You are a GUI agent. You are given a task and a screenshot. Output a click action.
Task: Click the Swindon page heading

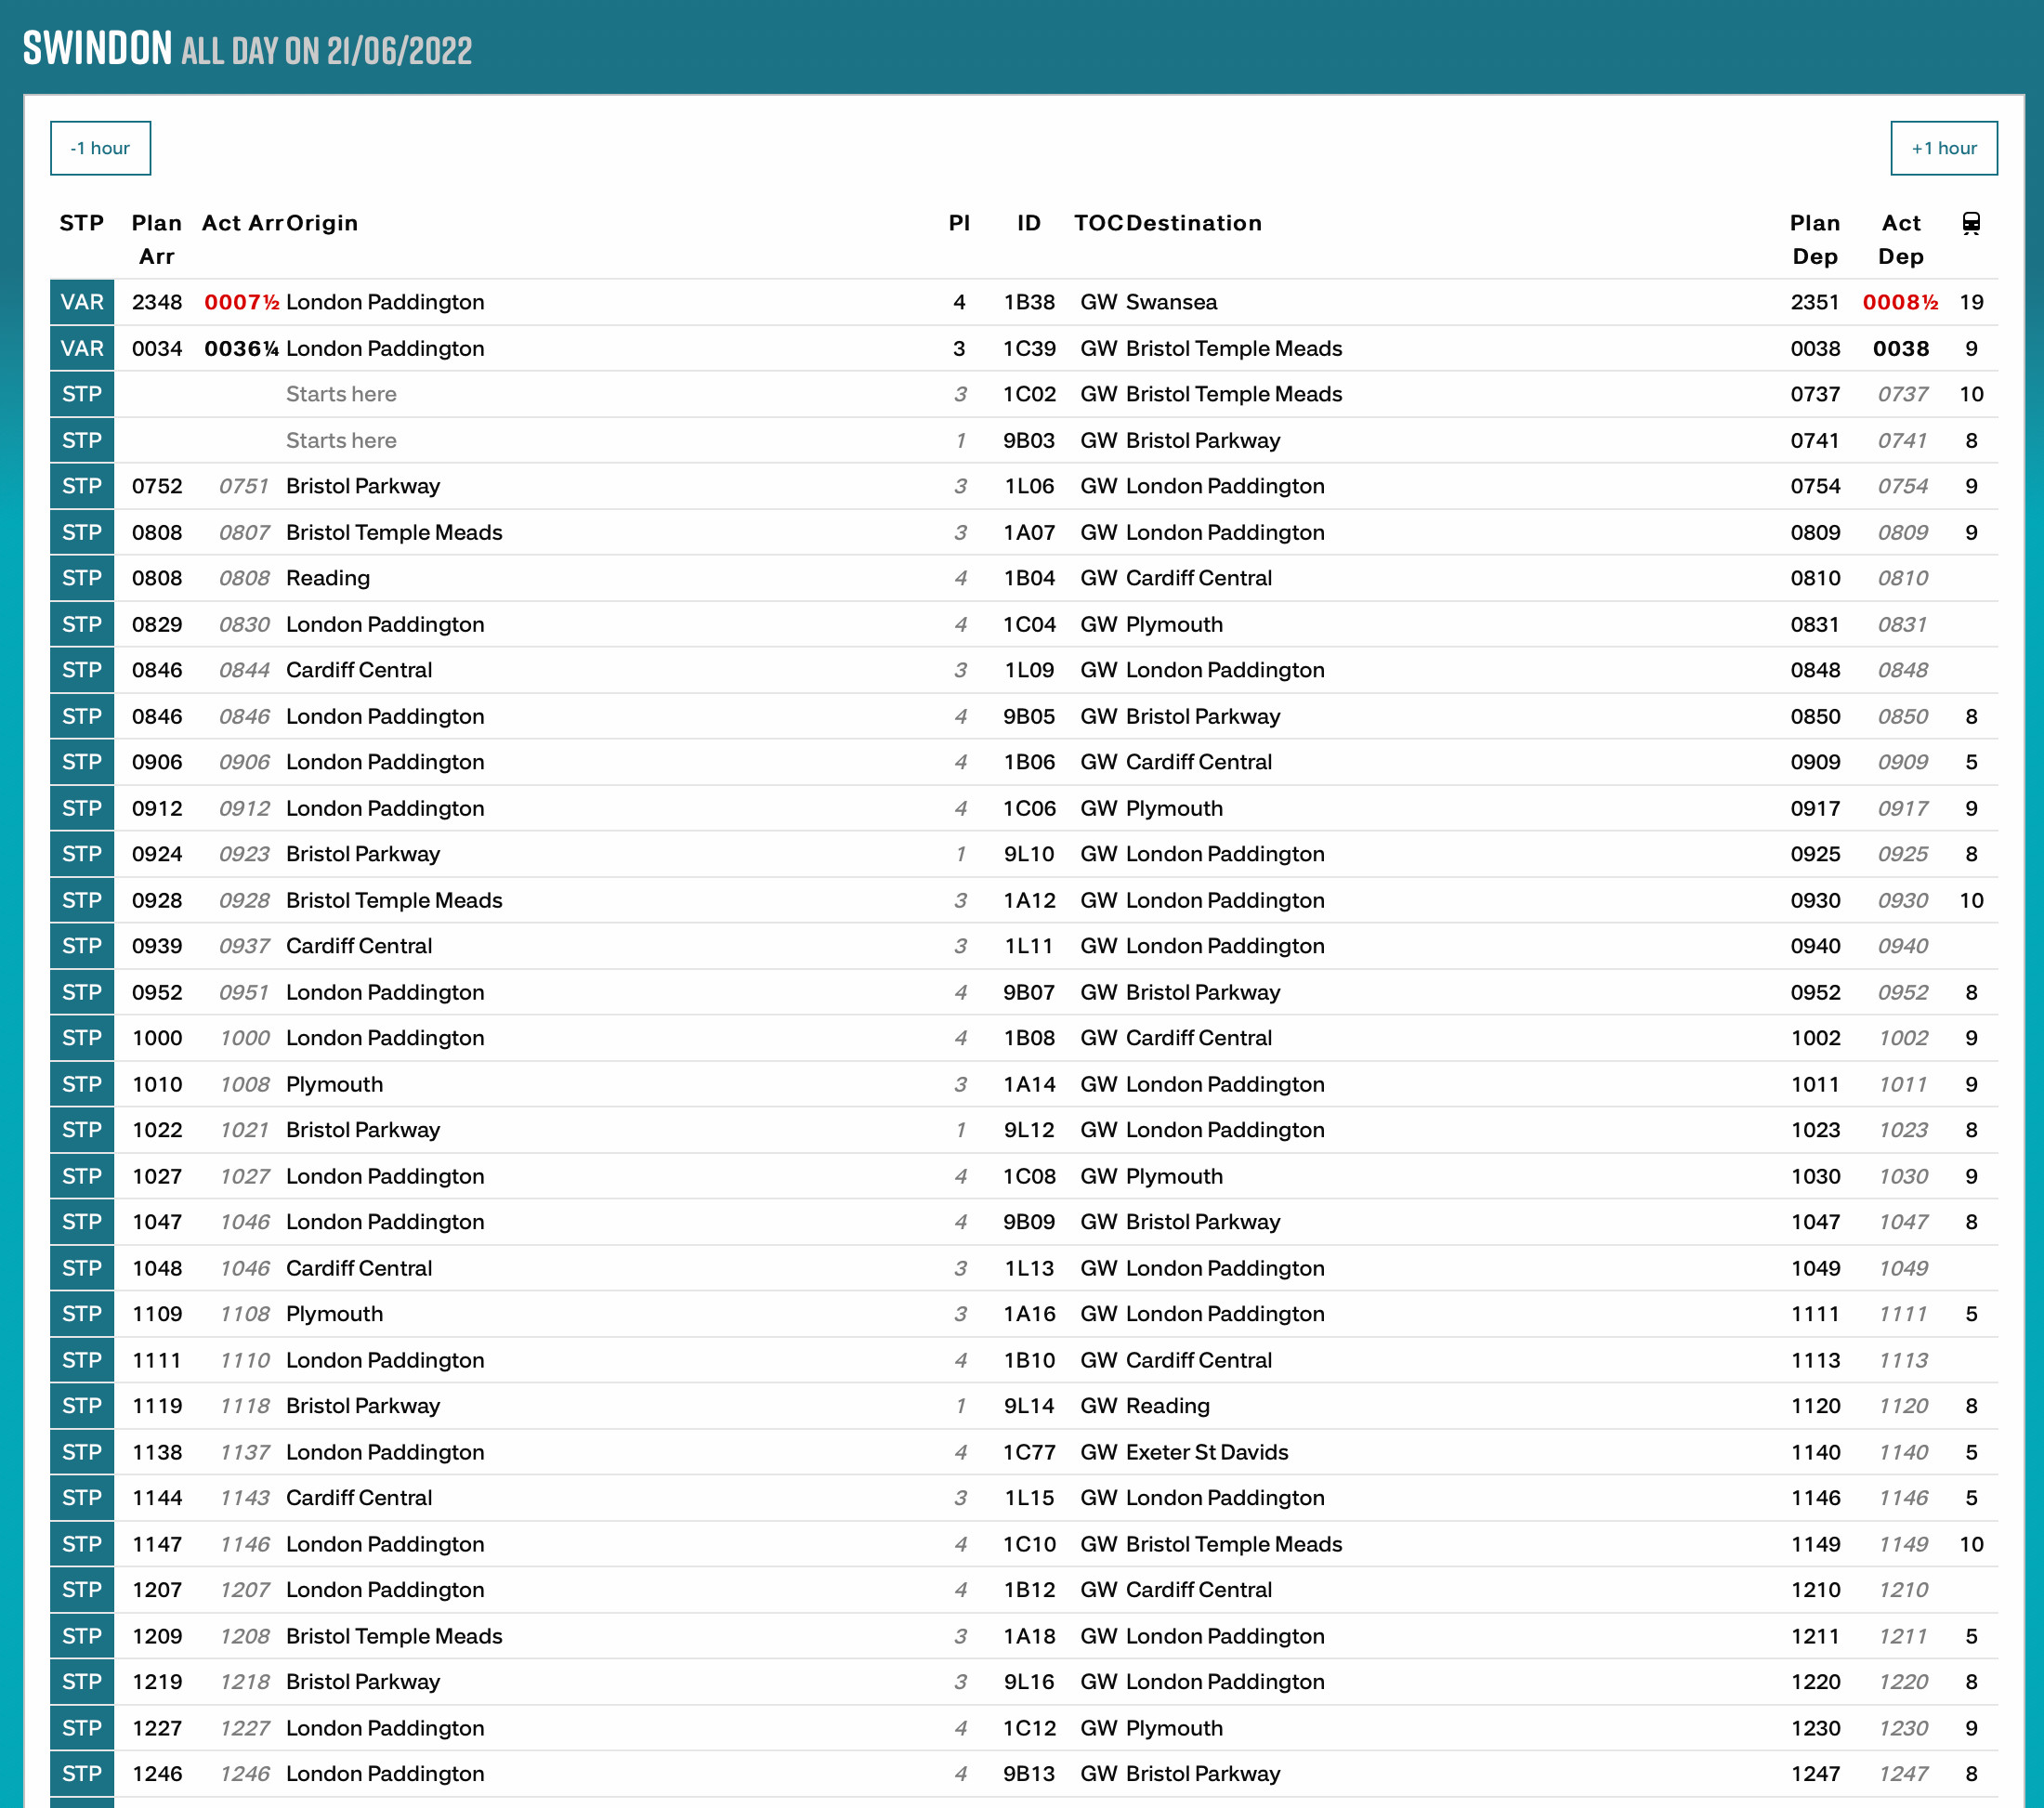pyautogui.click(x=98, y=48)
